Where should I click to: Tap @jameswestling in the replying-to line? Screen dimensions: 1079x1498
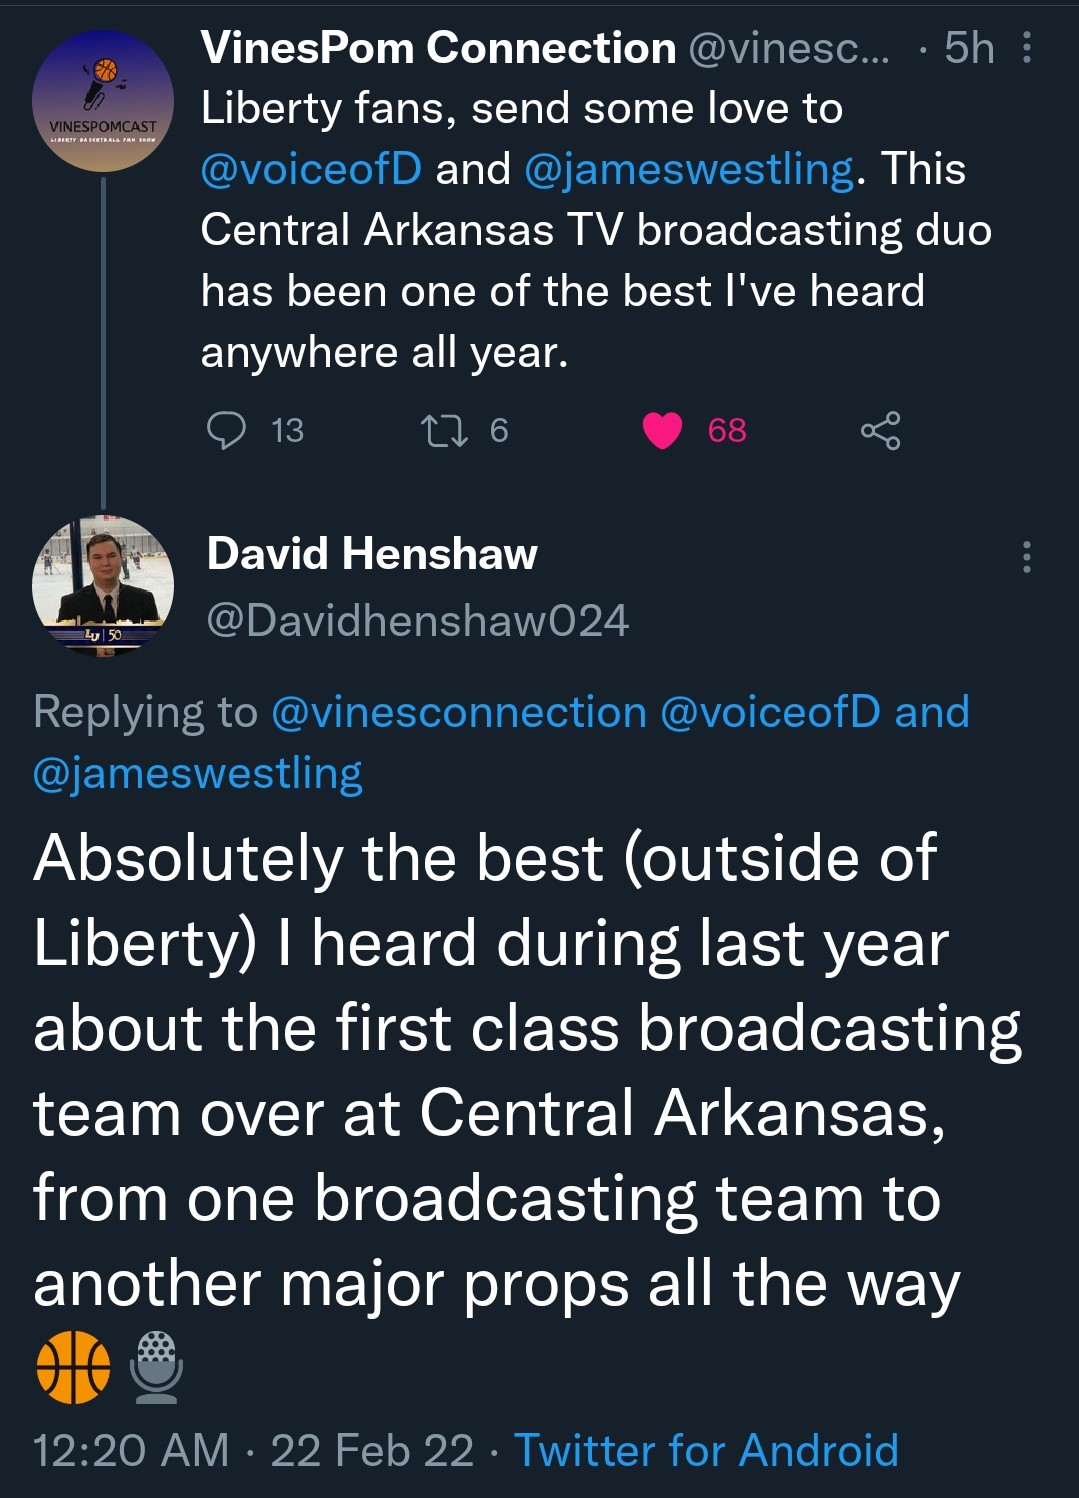click(x=197, y=774)
